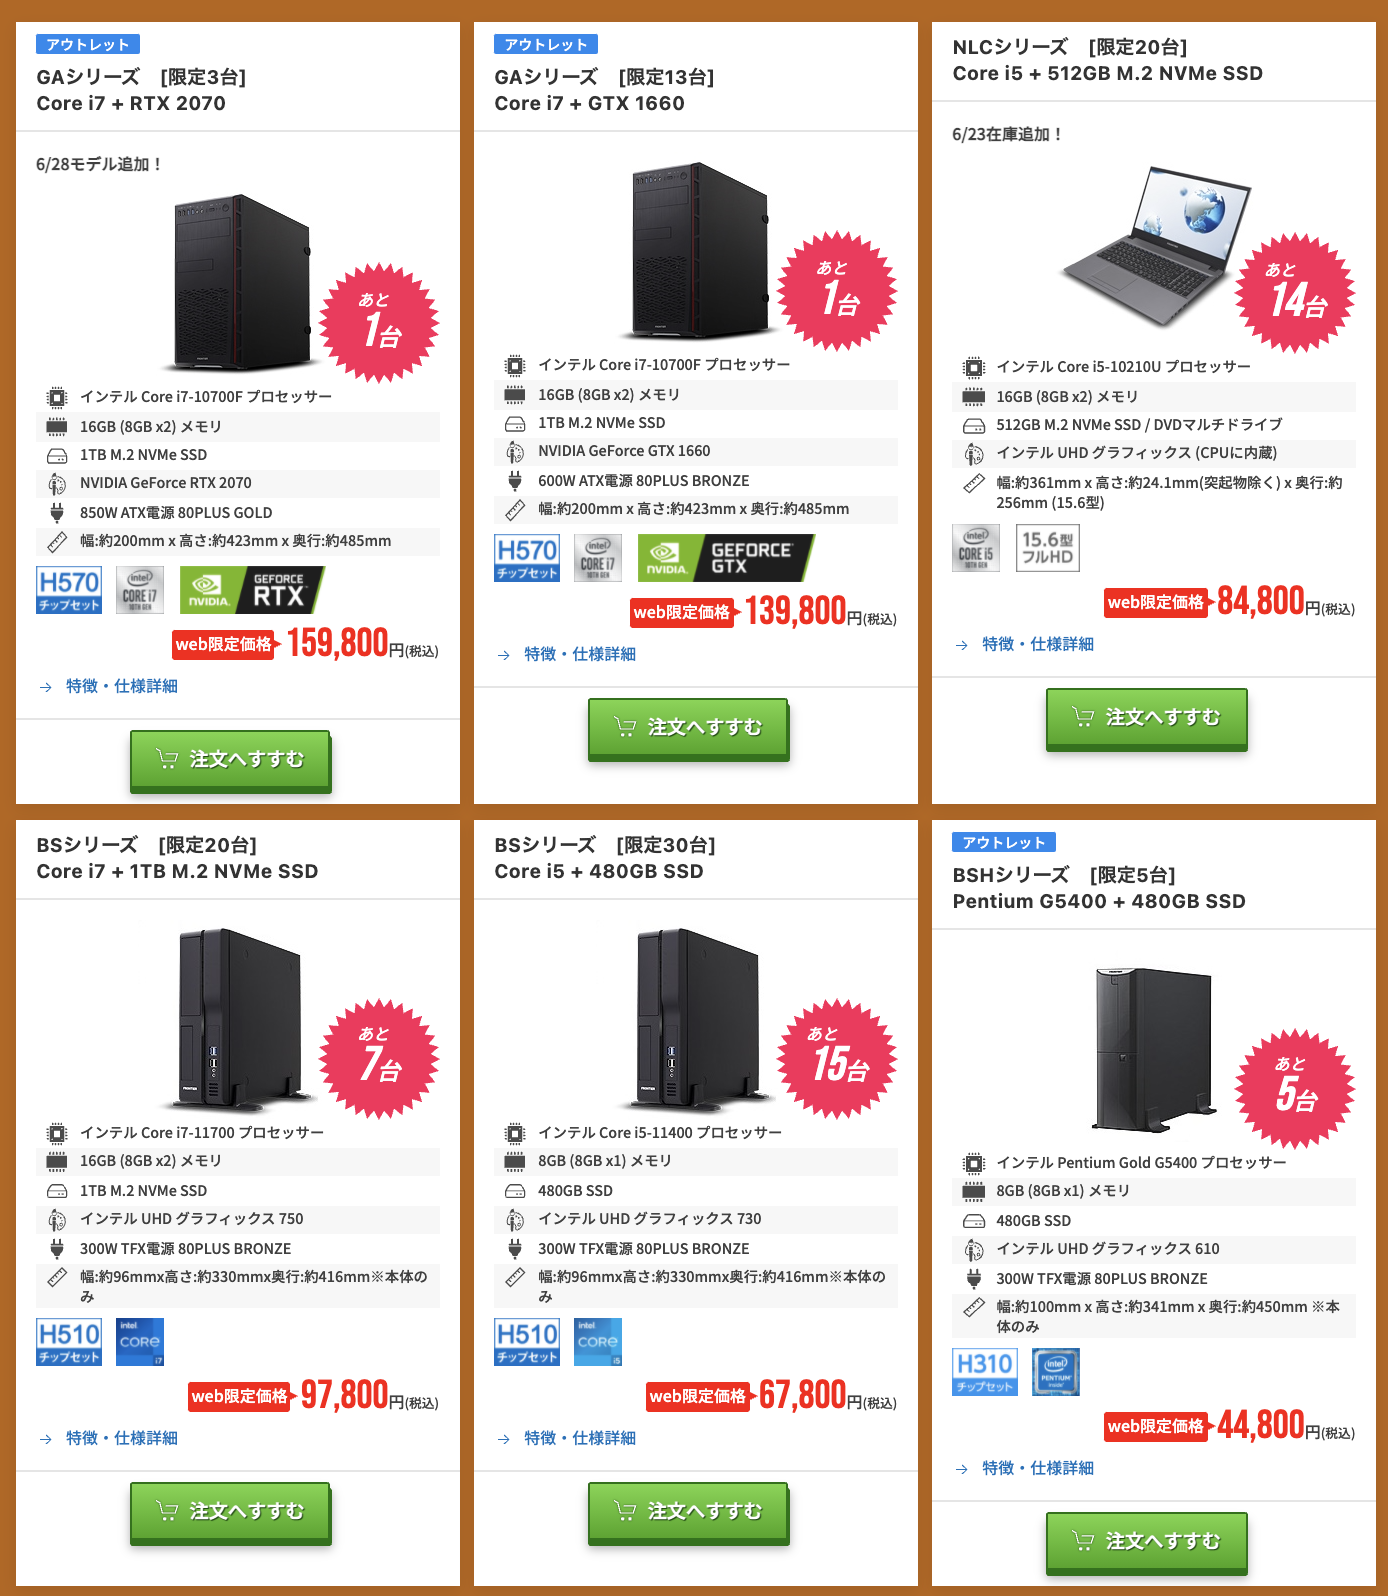Click the 15.6型 フルHD display badge
The width and height of the screenshot is (1388, 1596).
1048,548
